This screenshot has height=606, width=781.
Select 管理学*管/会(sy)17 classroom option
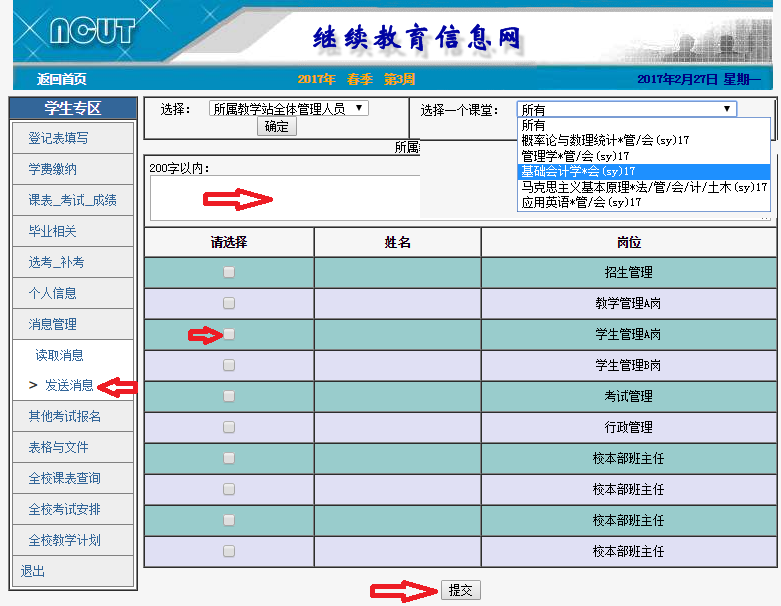(574, 156)
